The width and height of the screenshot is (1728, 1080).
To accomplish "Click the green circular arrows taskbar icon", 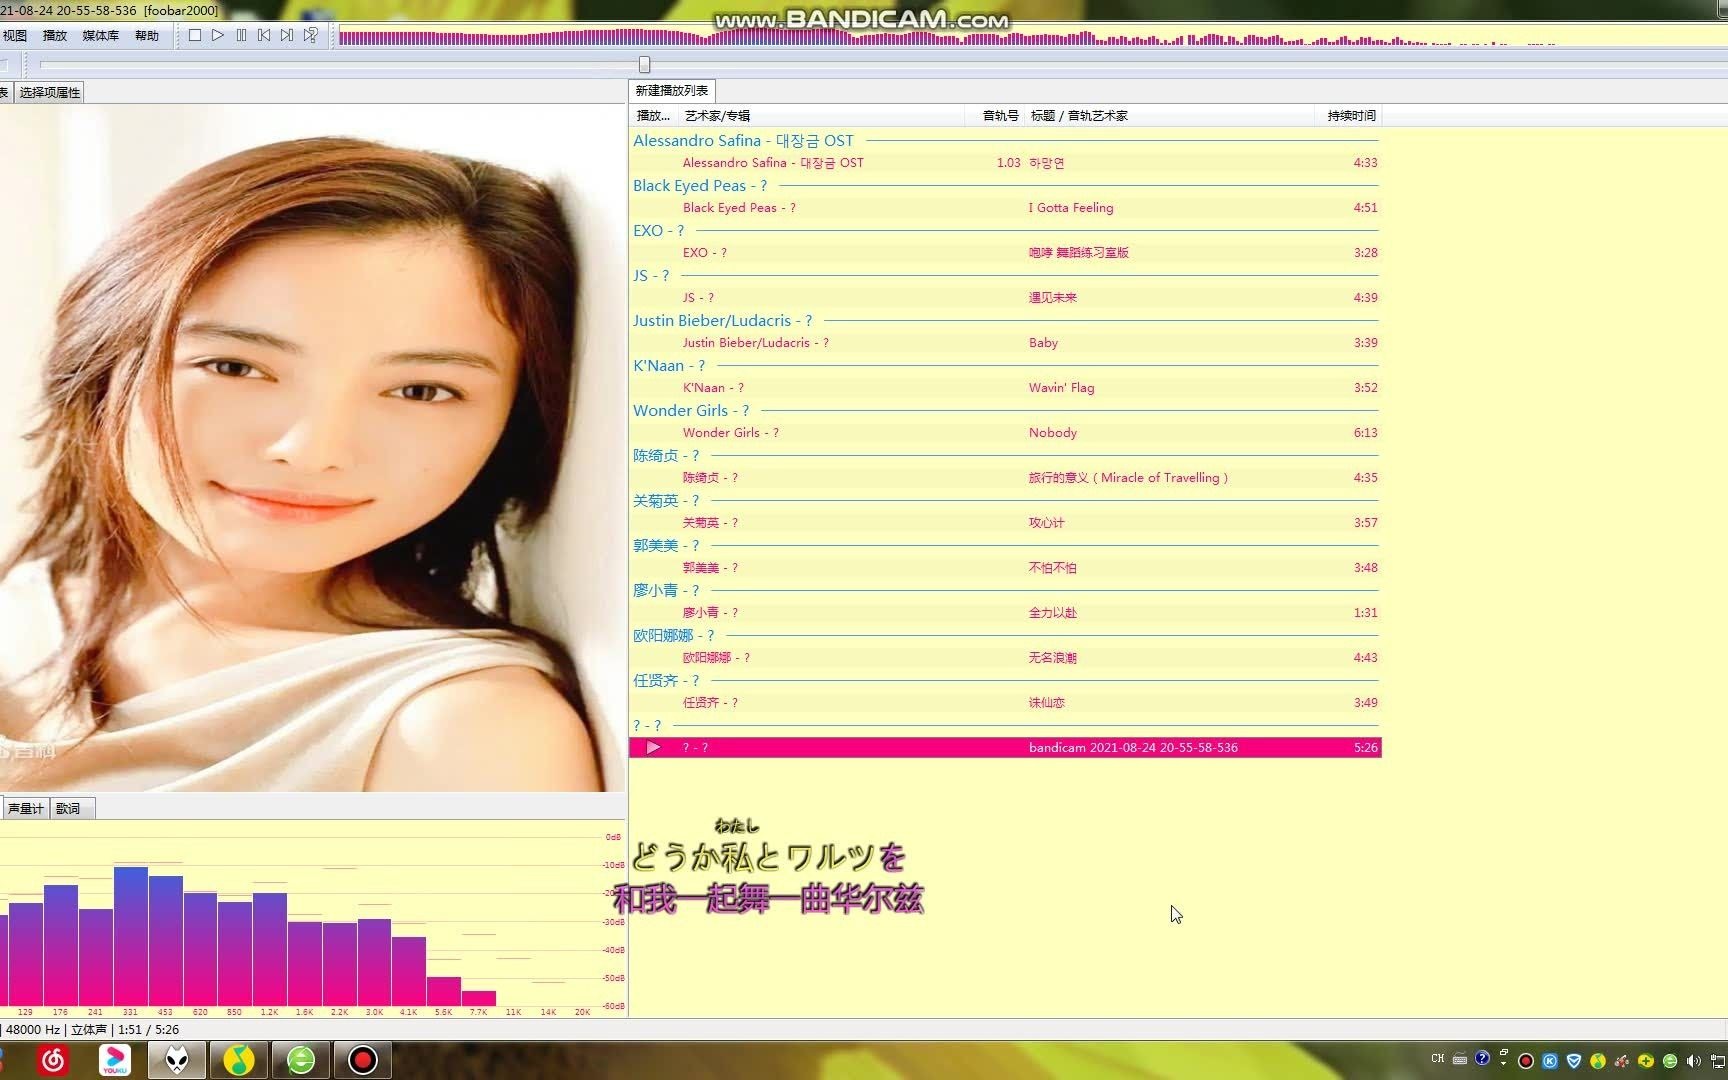I will [301, 1060].
